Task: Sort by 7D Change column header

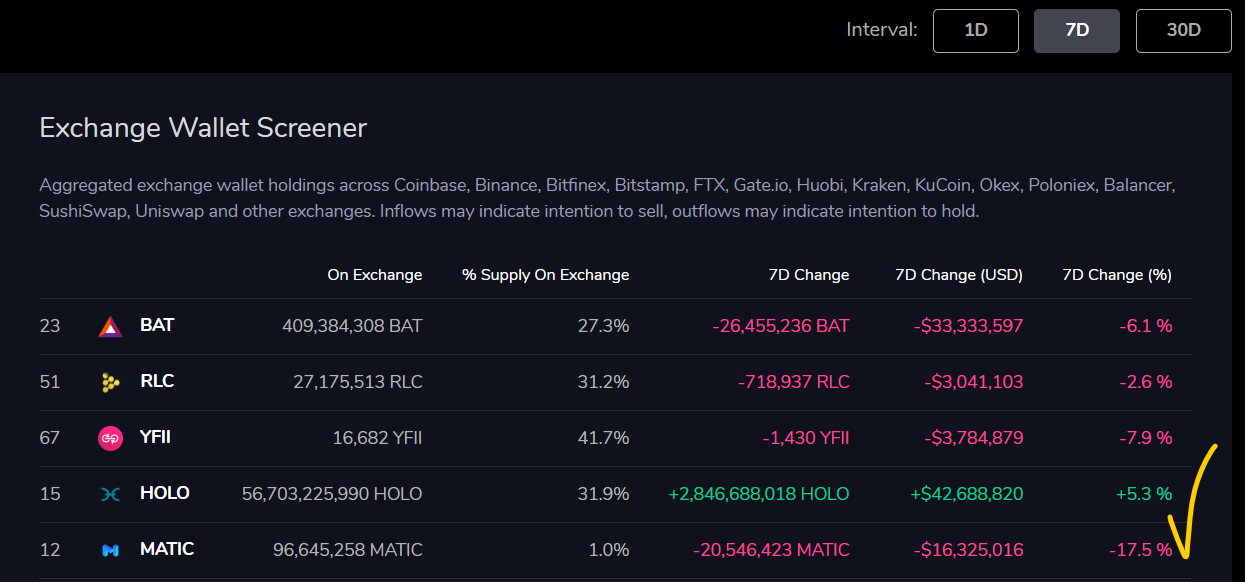Action: 808,275
